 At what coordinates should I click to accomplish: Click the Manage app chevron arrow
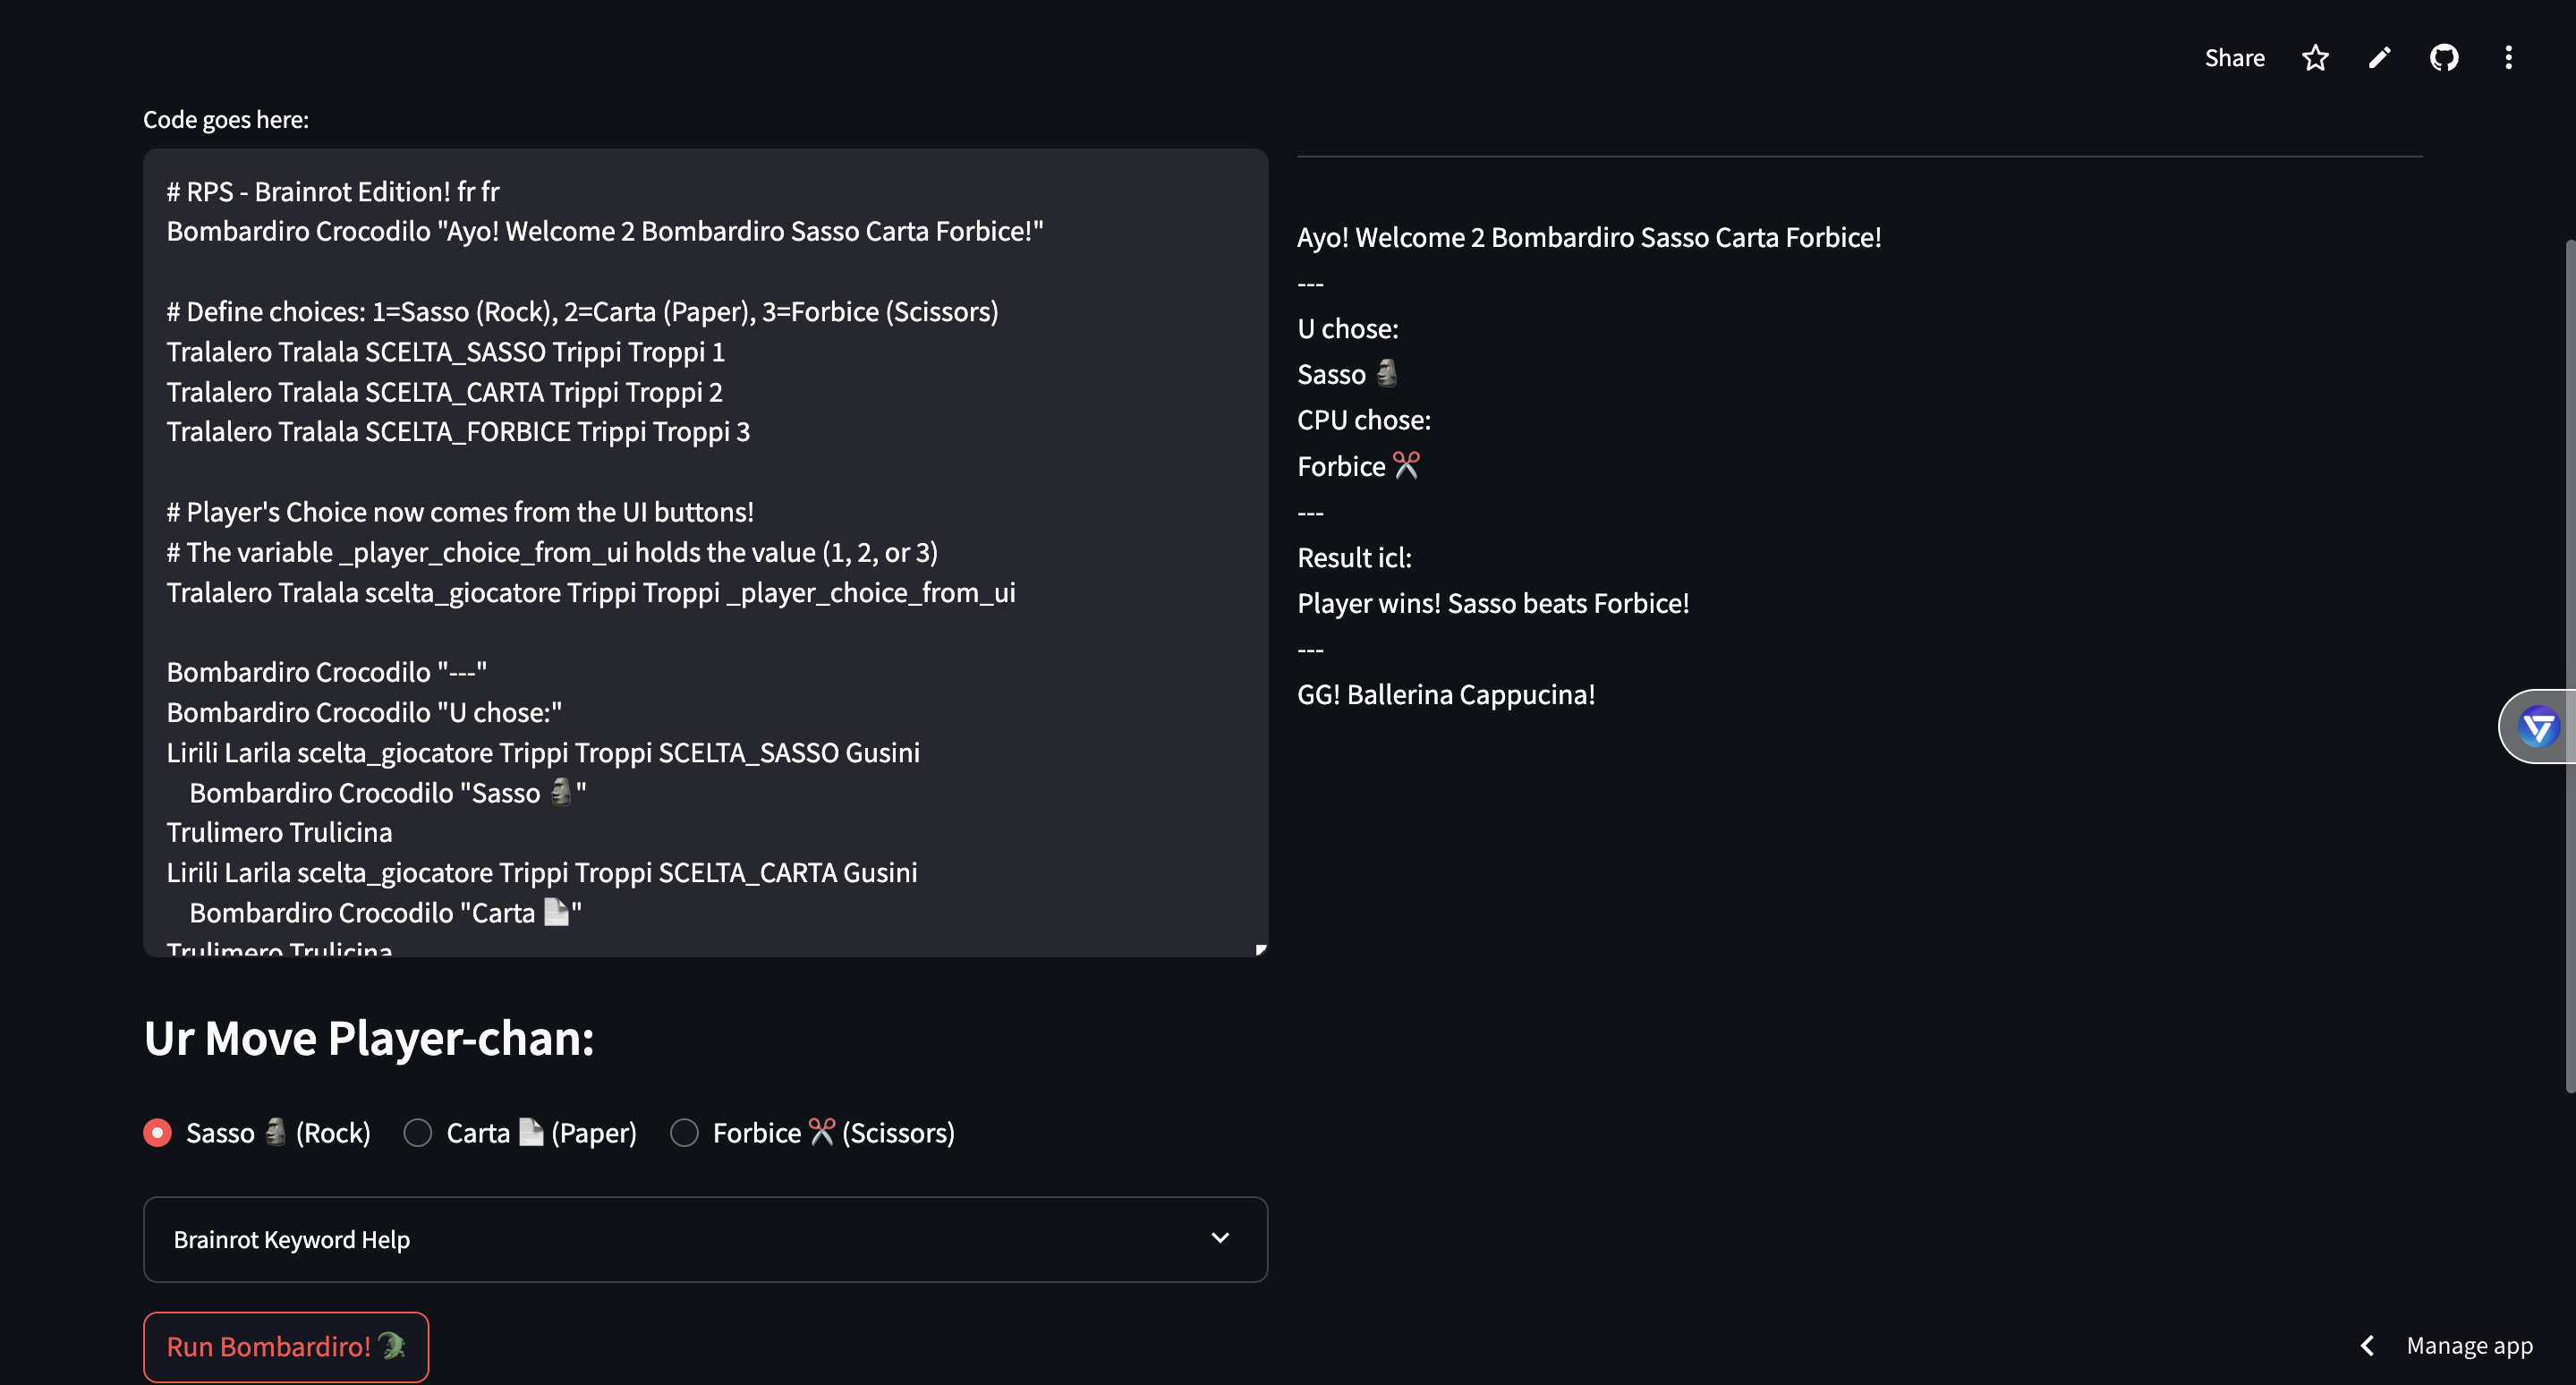point(2367,1345)
